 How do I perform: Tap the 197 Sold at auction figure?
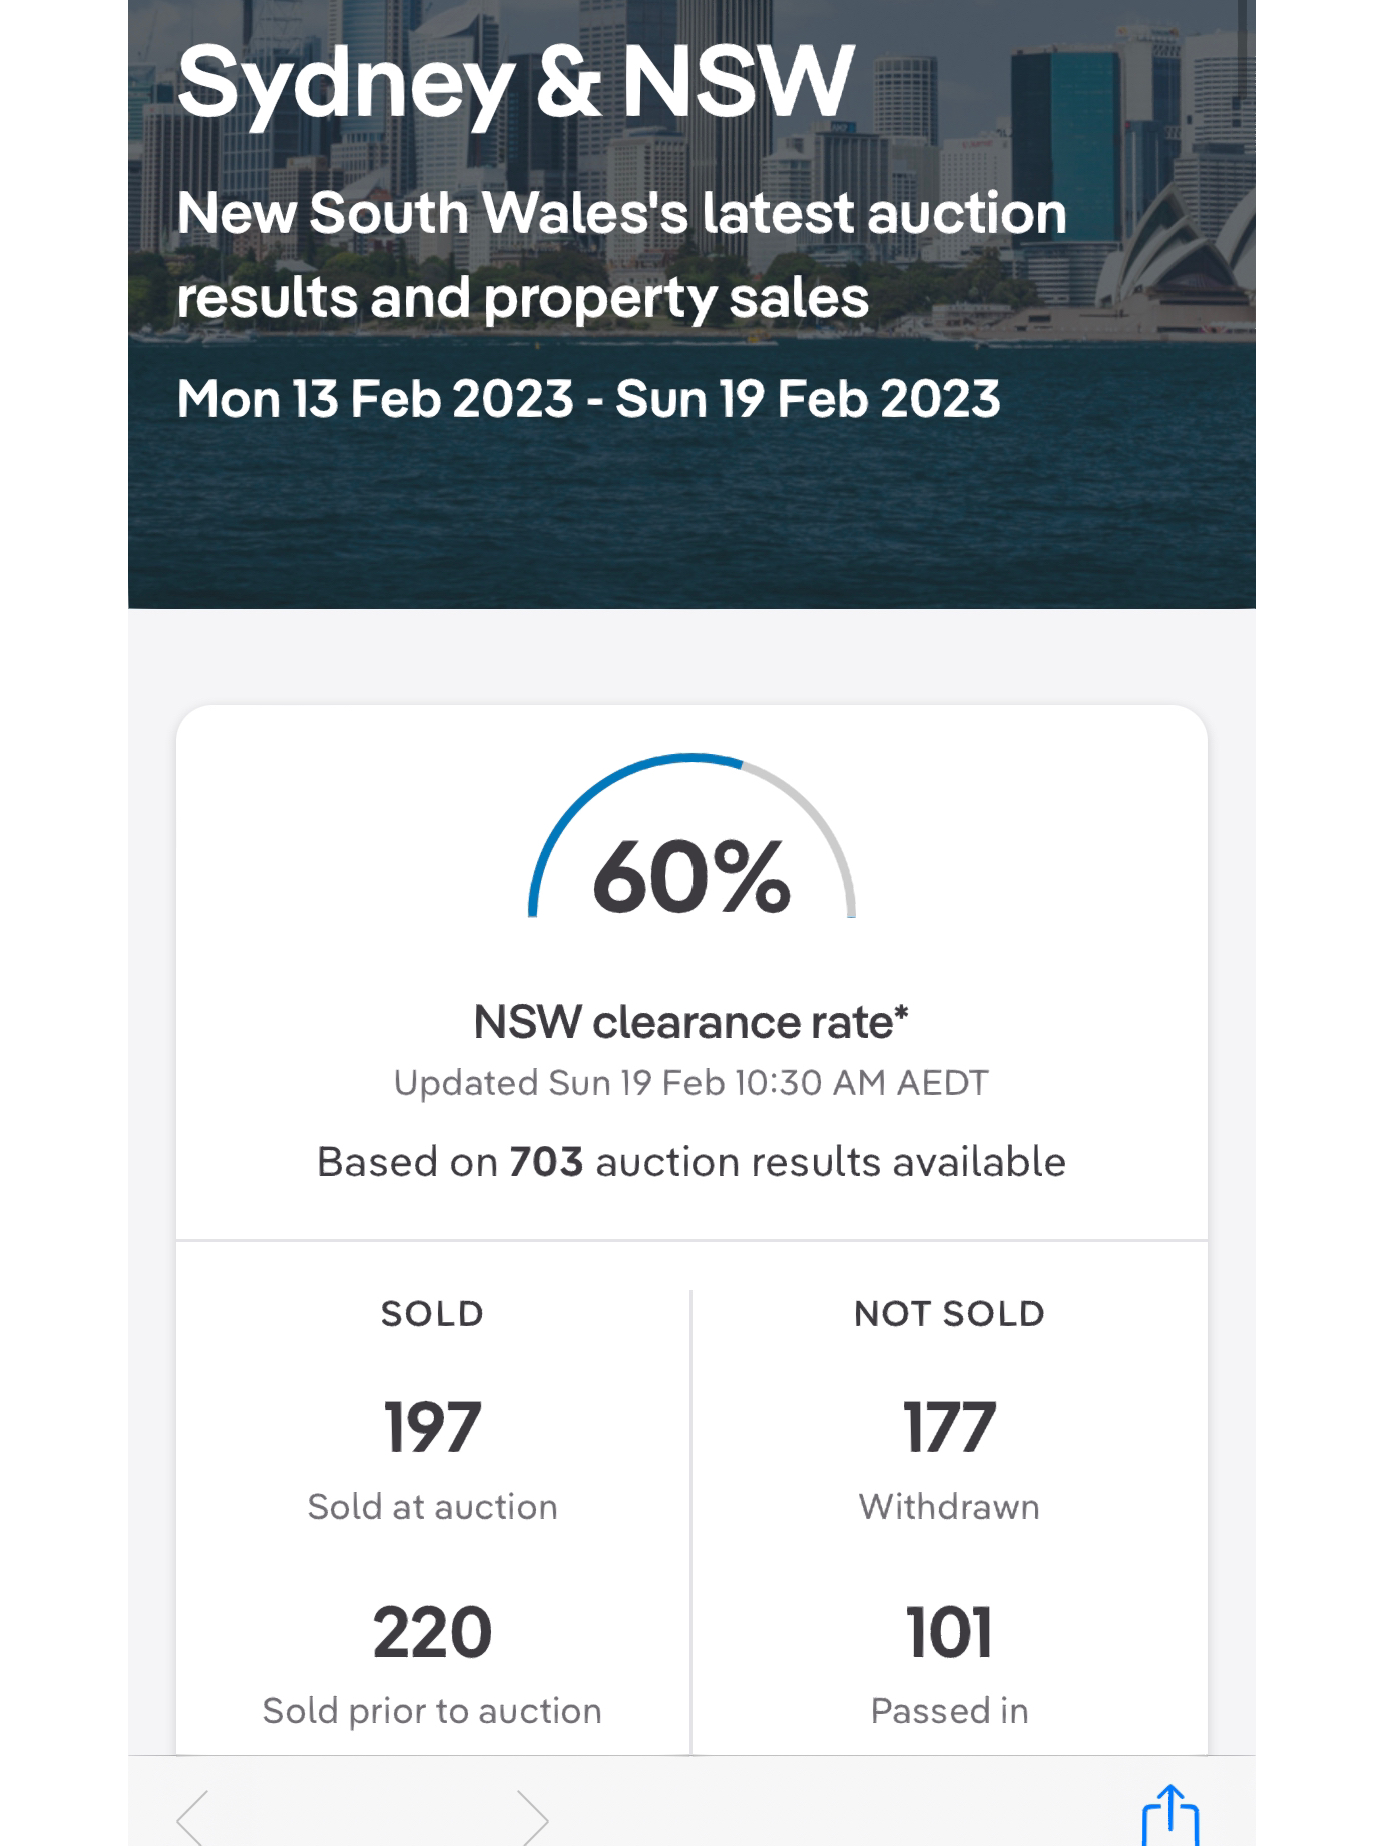tap(432, 1427)
